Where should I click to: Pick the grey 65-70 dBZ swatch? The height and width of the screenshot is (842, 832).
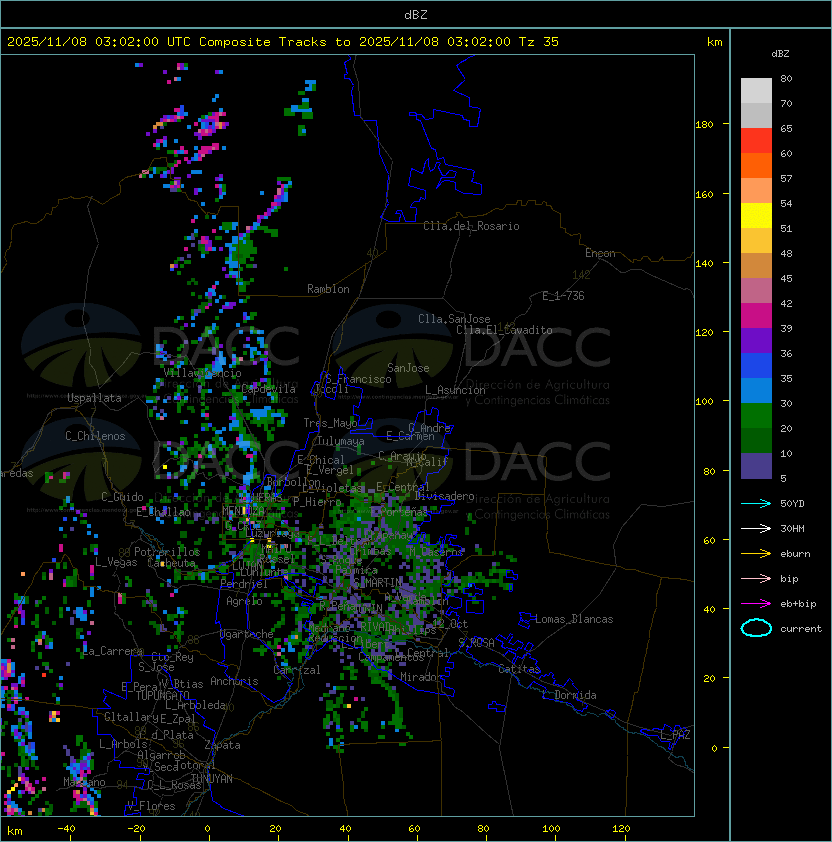tap(756, 115)
